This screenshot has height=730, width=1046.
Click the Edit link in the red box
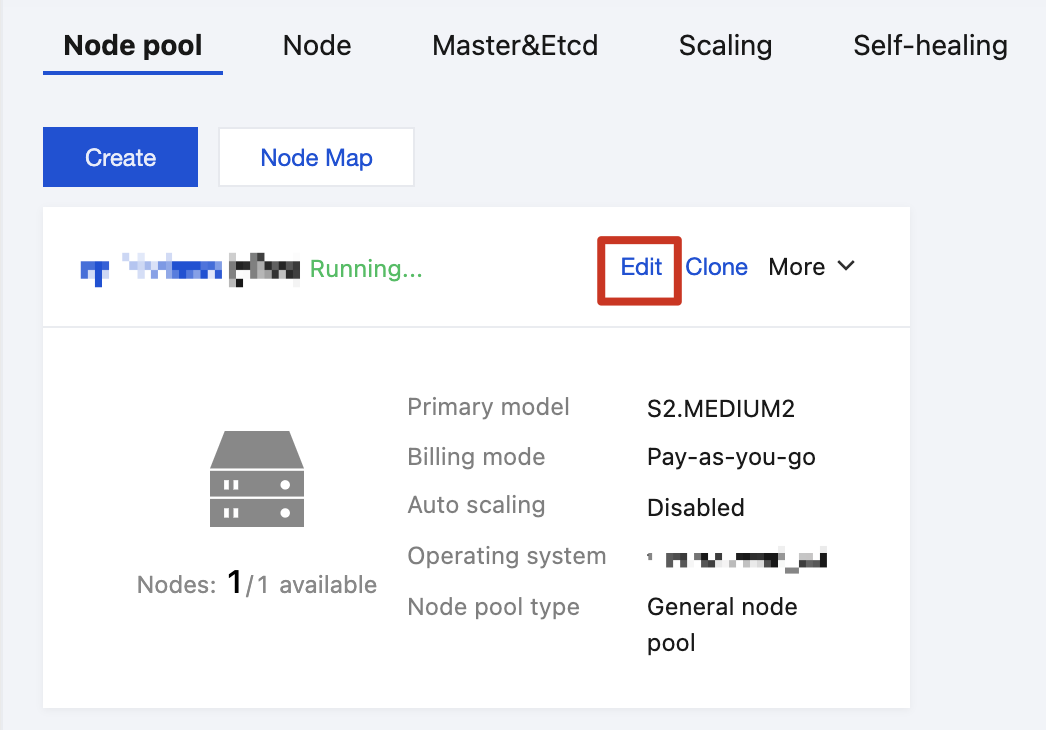point(641,267)
